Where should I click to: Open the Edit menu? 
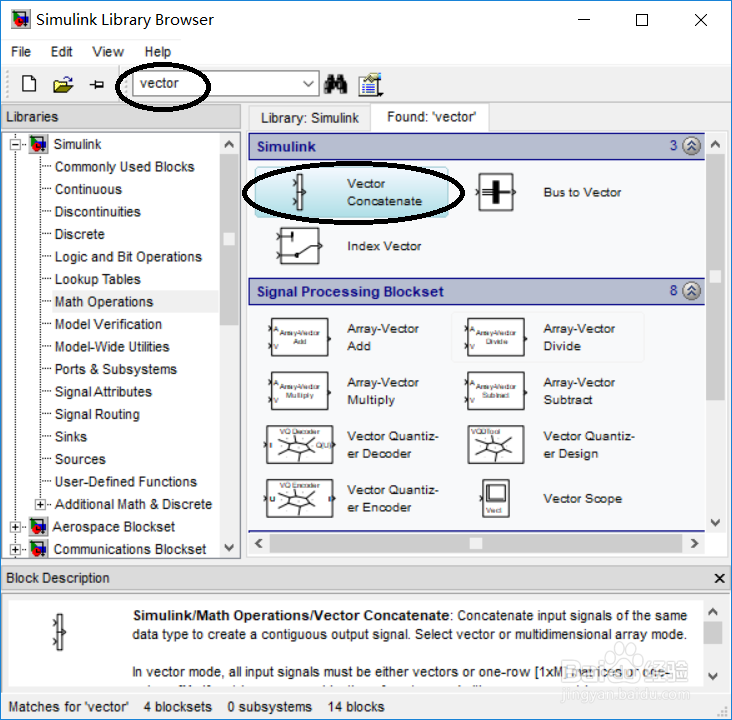tap(62, 52)
